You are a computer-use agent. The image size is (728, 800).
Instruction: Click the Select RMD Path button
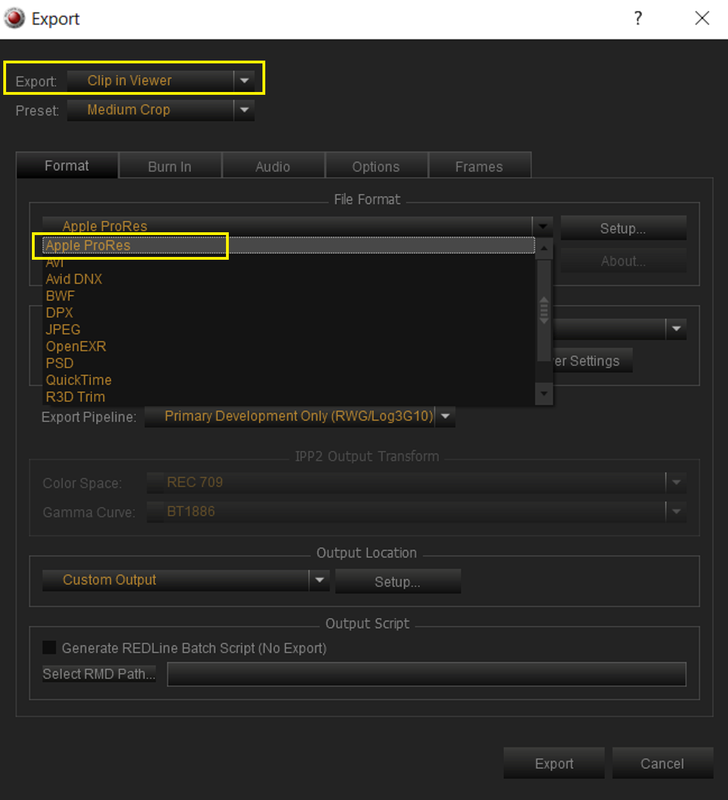point(99,674)
